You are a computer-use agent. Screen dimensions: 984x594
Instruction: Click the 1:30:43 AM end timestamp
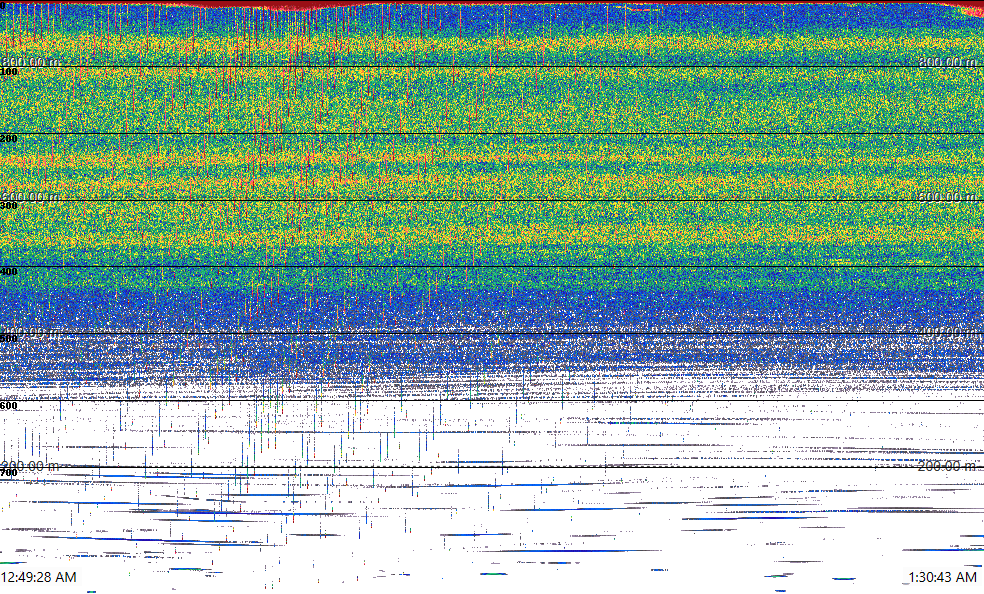(943, 577)
